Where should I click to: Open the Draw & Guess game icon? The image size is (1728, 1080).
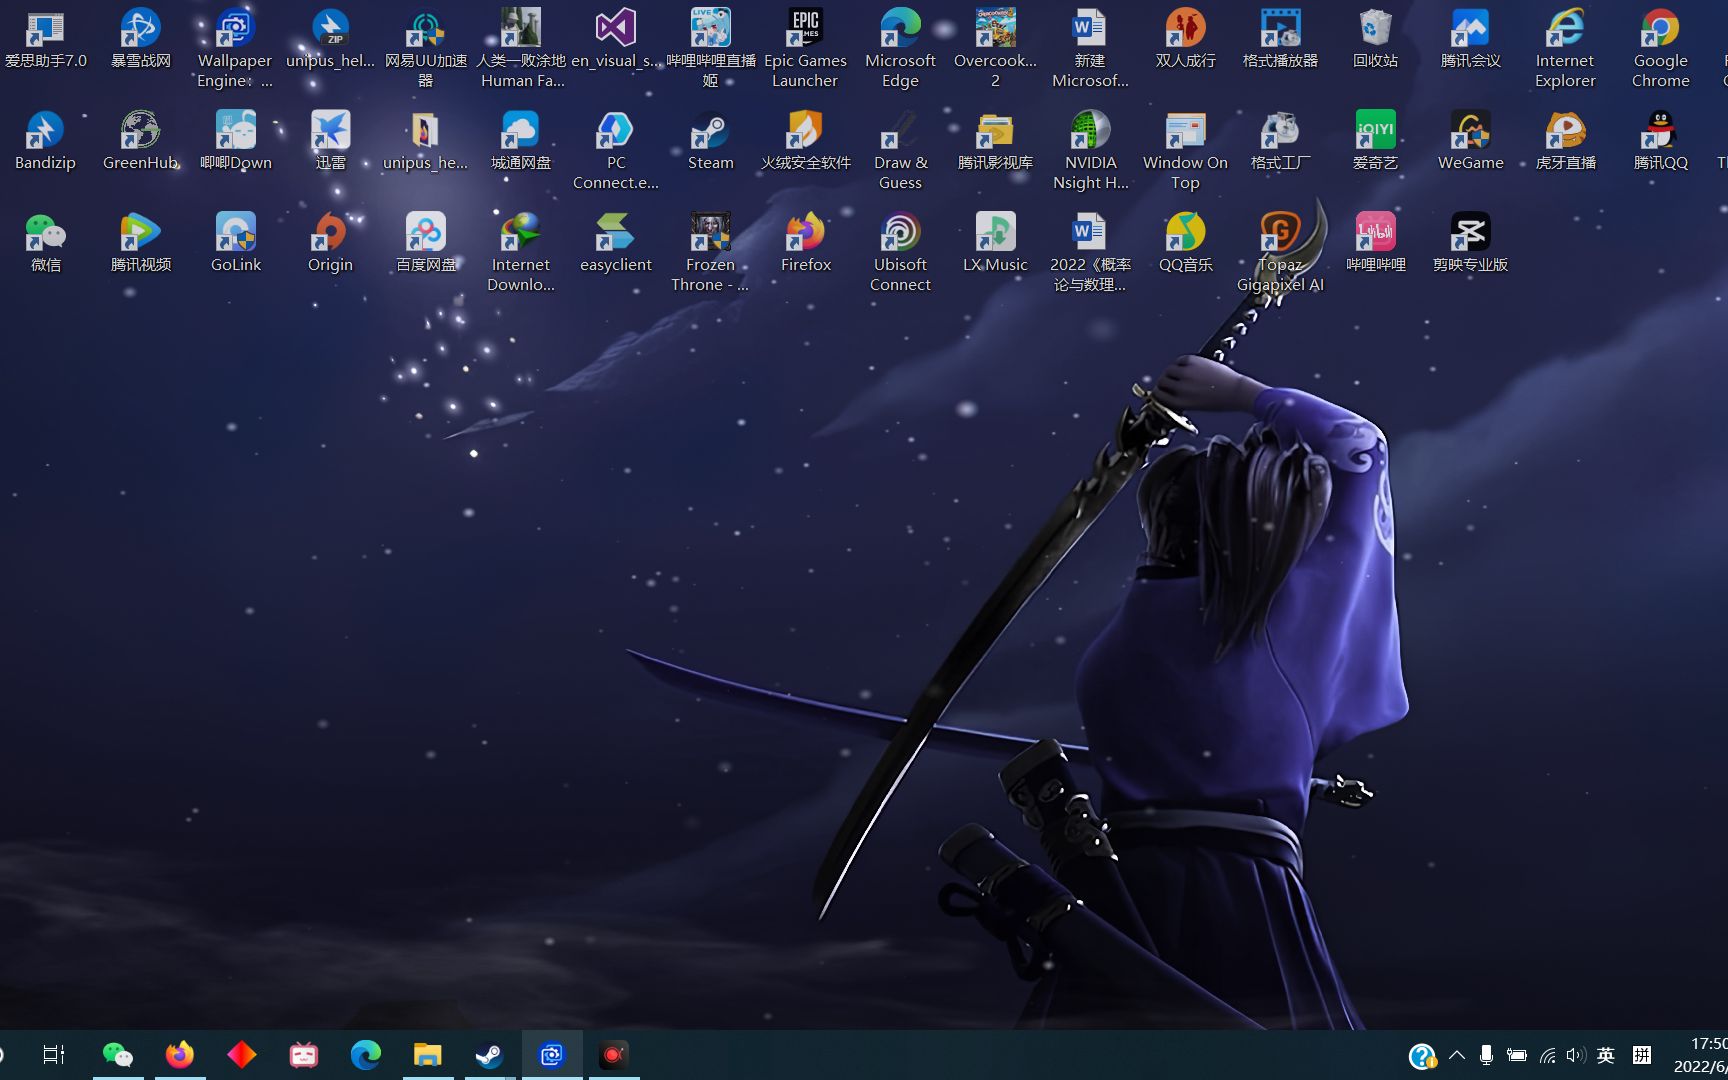click(x=900, y=152)
